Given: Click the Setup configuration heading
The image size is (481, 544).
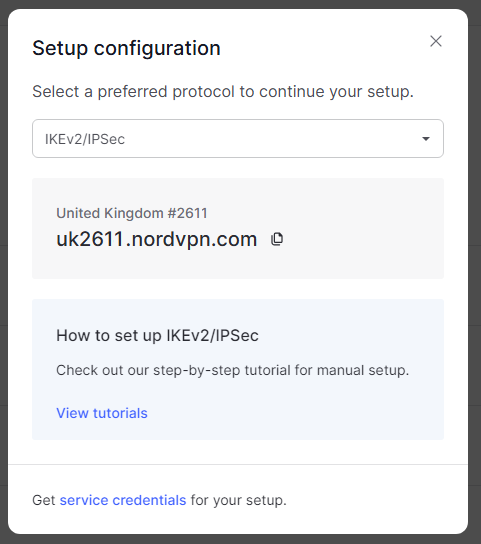Looking at the screenshot, I should pos(126,48).
